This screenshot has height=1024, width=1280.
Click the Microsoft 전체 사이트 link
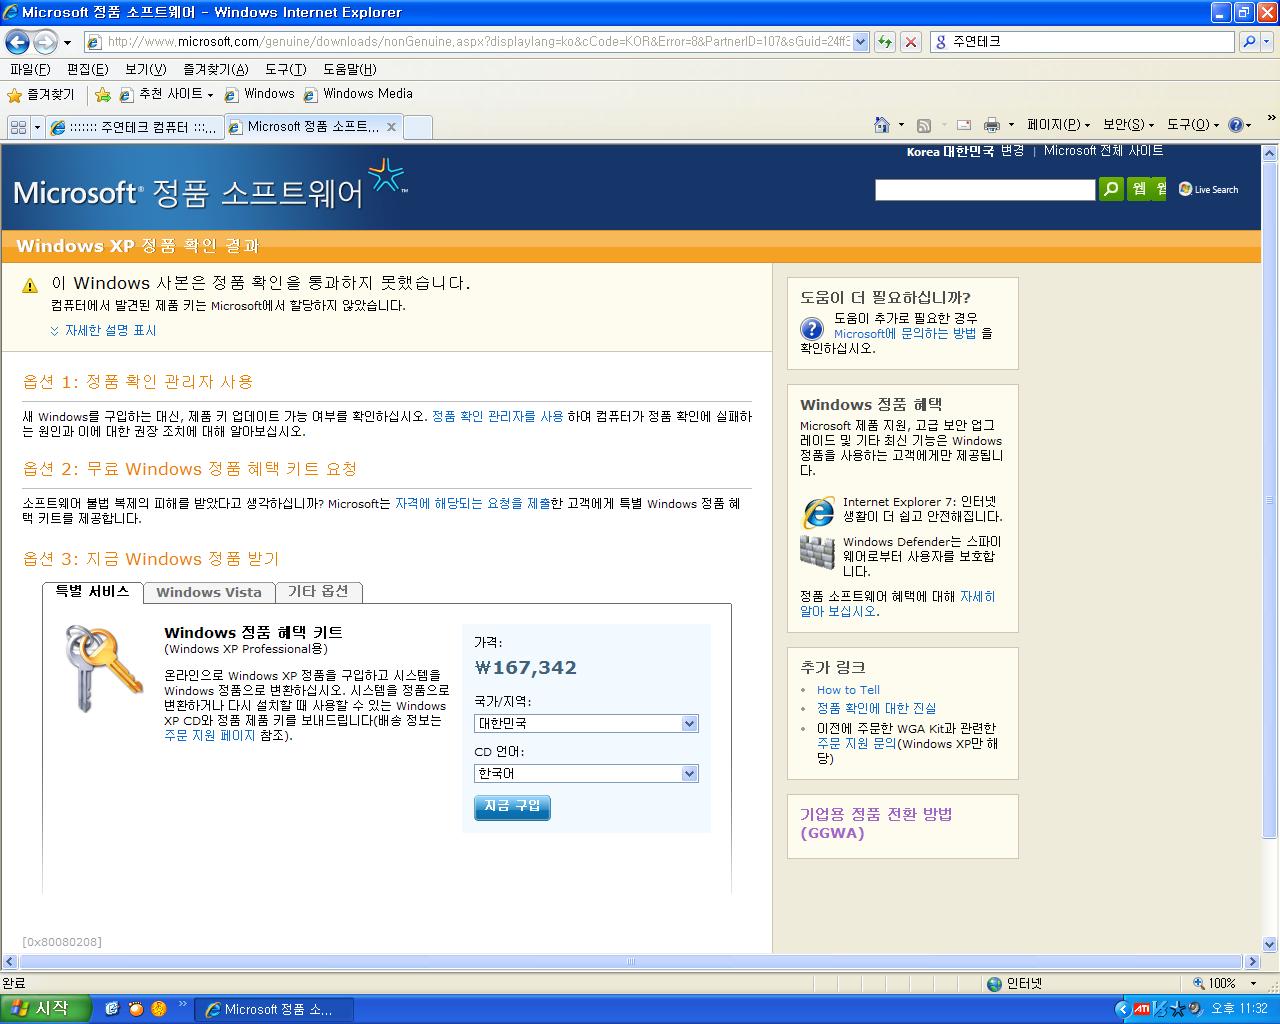pos(1103,151)
